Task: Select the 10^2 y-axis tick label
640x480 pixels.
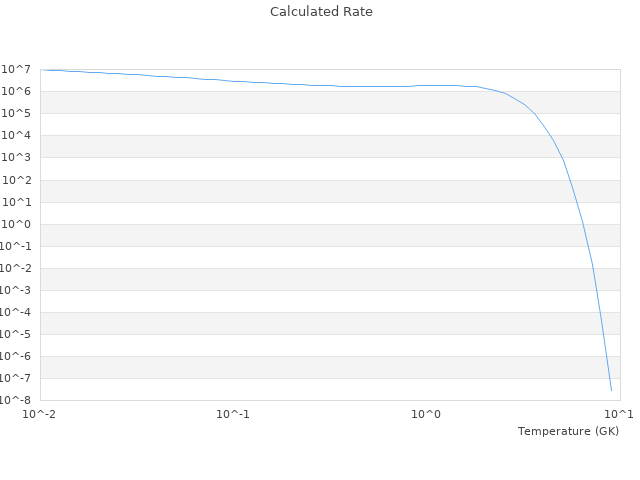Action: (16, 180)
